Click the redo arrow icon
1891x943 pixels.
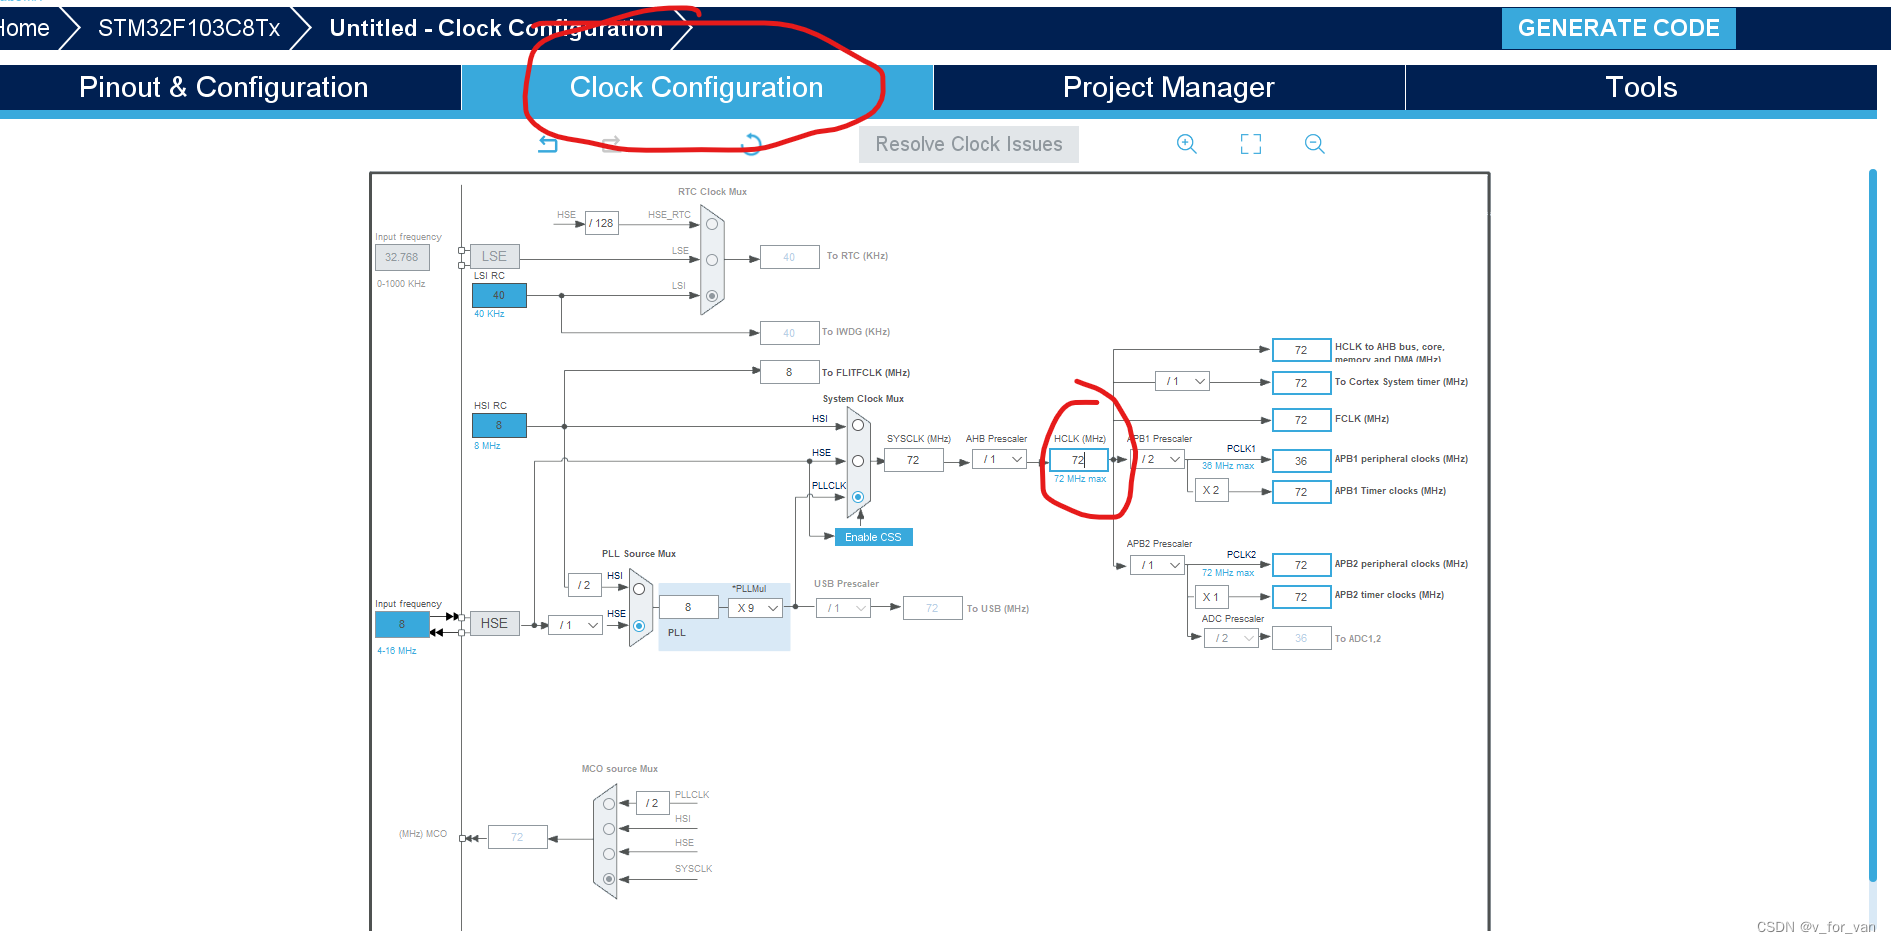point(611,144)
